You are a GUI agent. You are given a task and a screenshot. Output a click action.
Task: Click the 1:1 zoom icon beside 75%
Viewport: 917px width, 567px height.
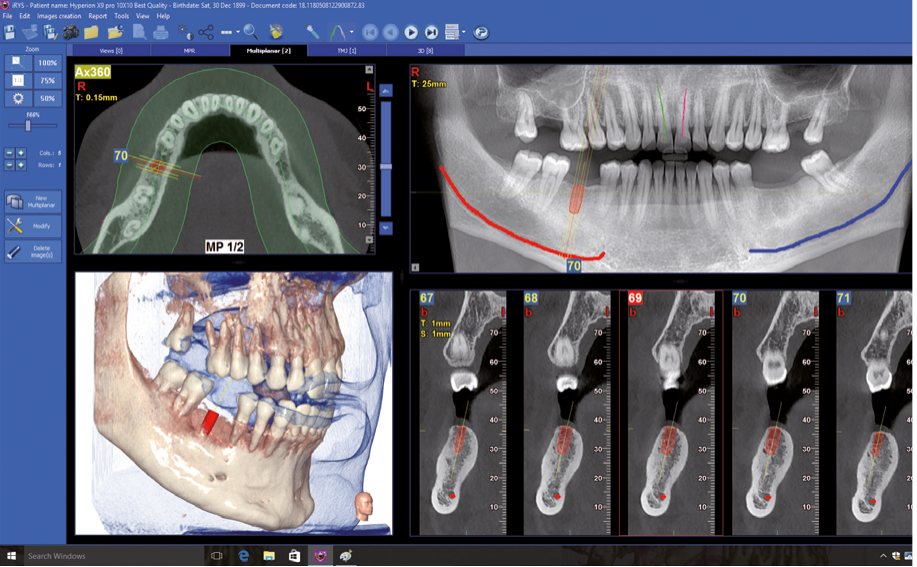coord(18,81)
